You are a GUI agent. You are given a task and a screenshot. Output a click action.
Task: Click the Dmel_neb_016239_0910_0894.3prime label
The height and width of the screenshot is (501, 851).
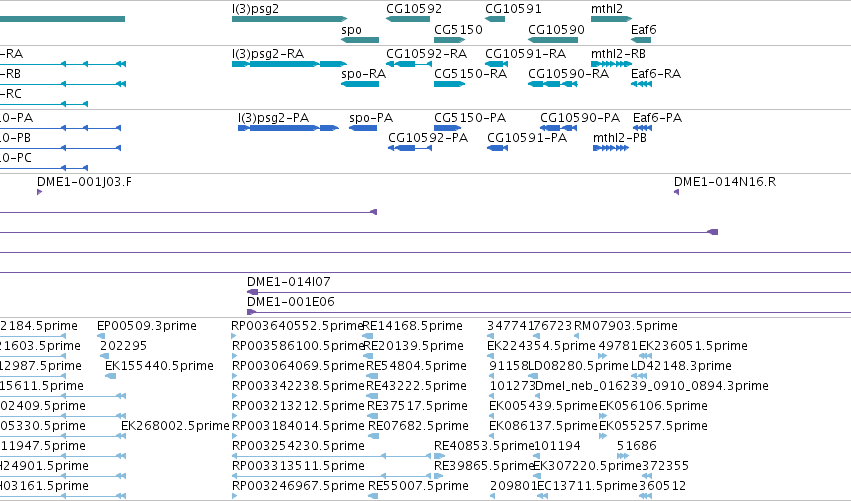pos(652,386)
